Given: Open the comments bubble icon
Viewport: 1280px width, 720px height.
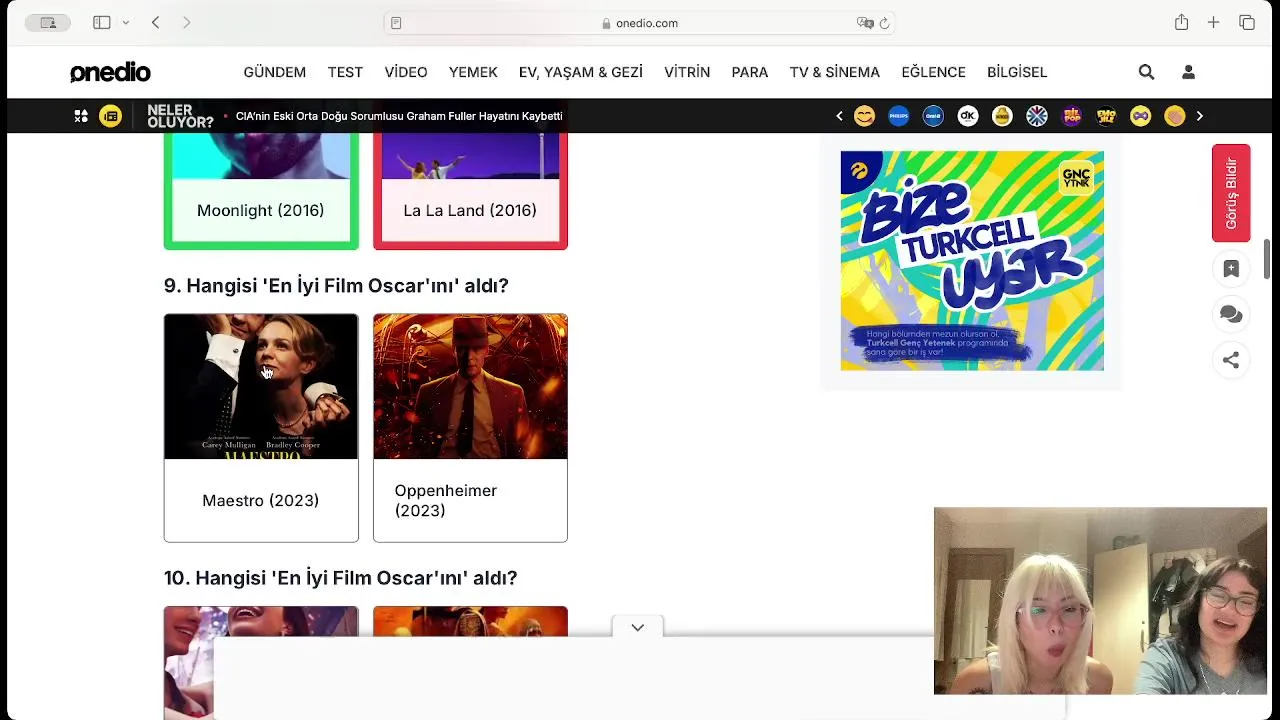Looking at the screenshot, I should coord(1231,315).
